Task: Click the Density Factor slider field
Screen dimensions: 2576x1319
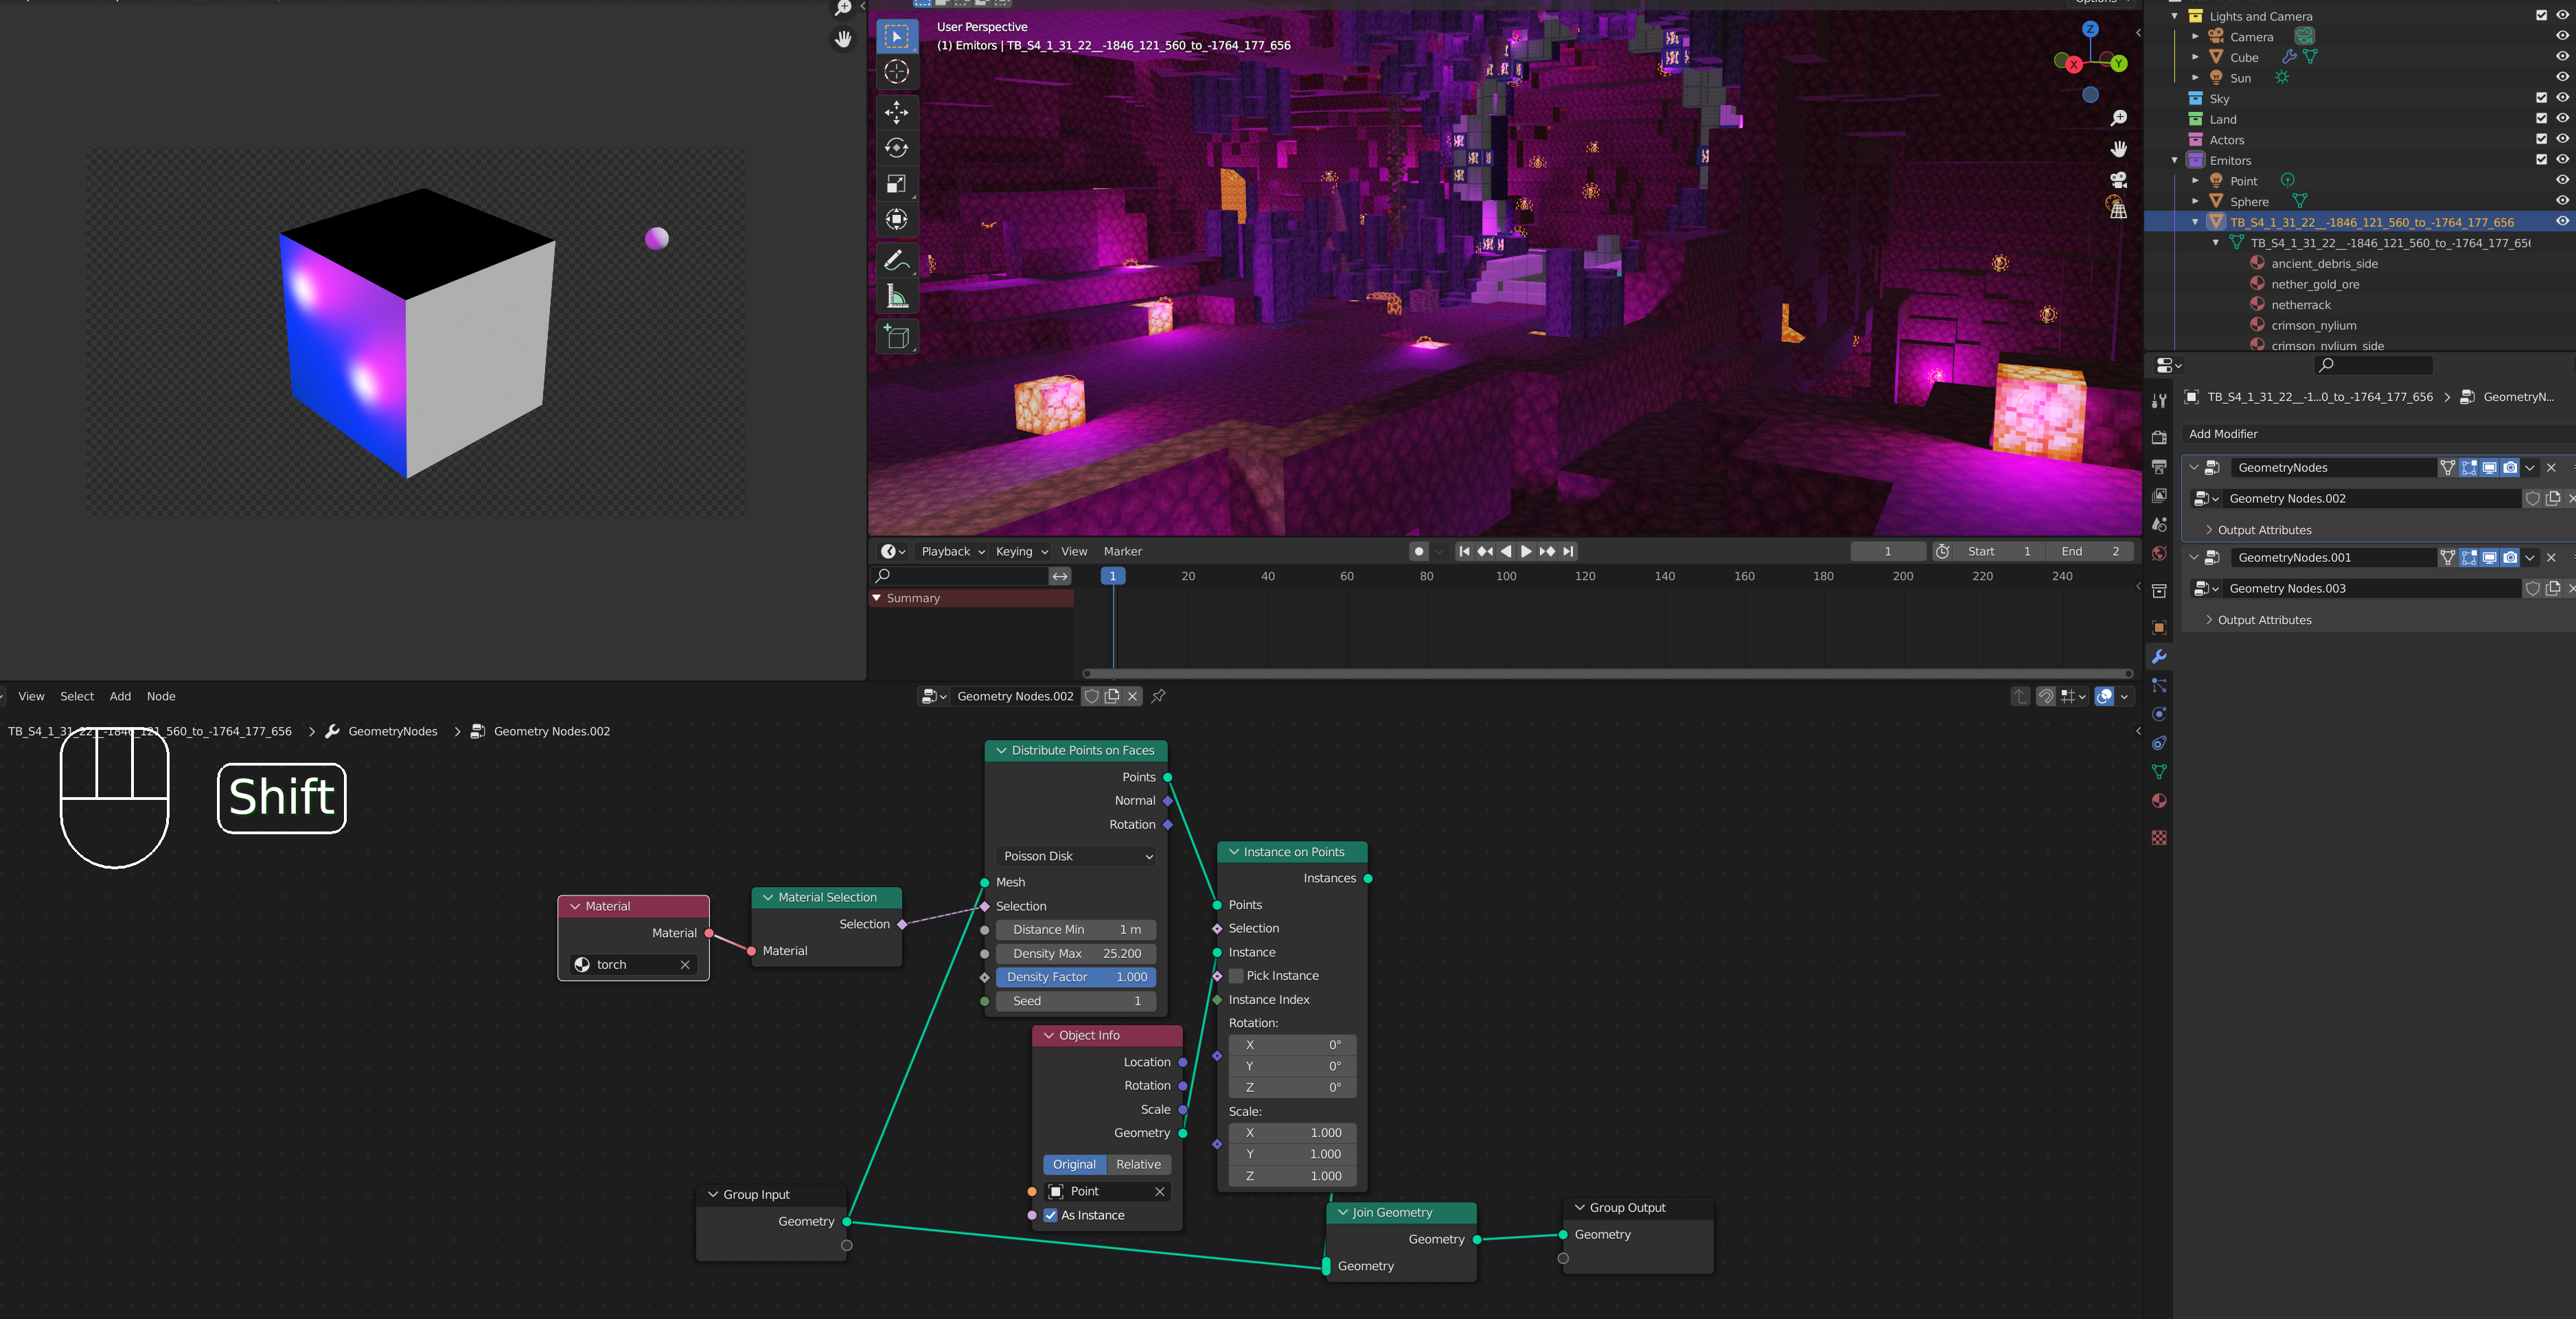Action: (x=1076, y=977)
